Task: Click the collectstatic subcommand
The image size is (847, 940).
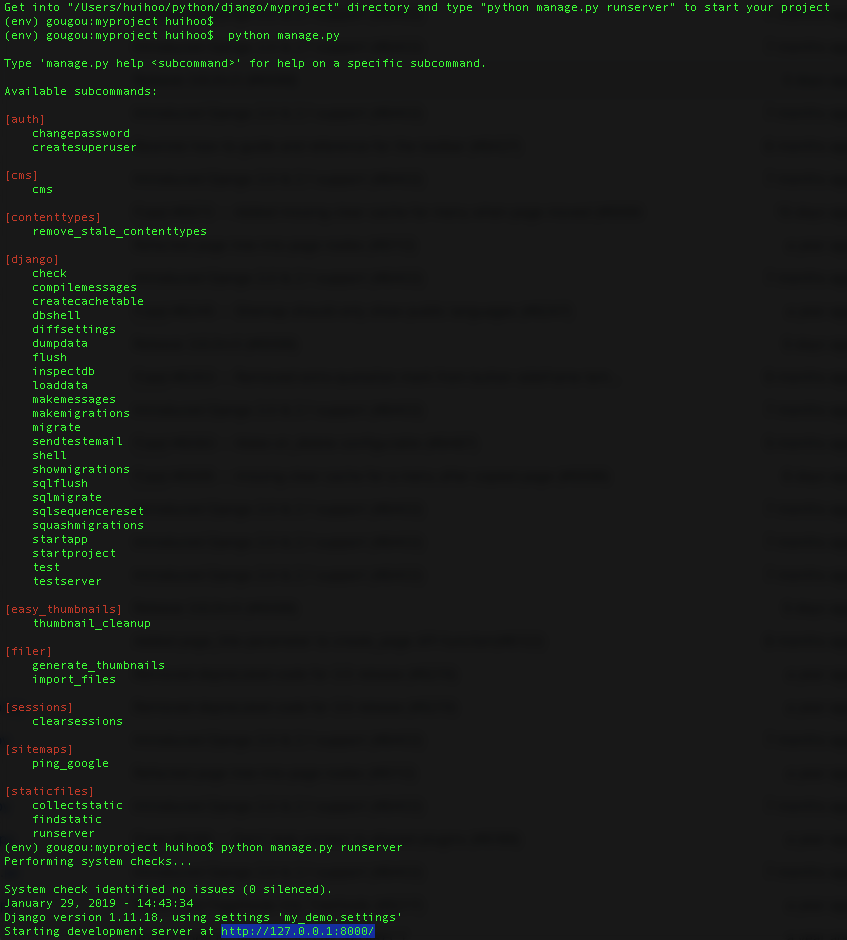Action: point(78,805)
